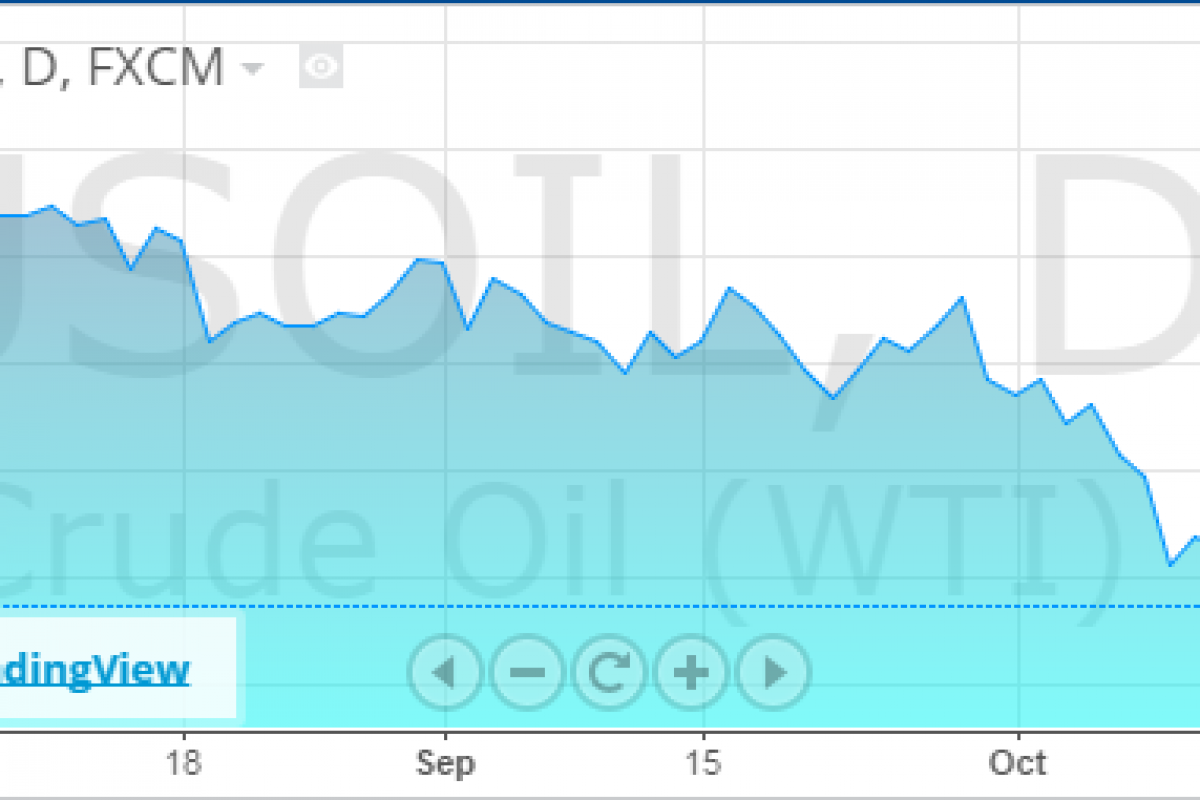Select the Sep label on the time axis
Screen dimensions: 1200x800
[x=445, y=765]
